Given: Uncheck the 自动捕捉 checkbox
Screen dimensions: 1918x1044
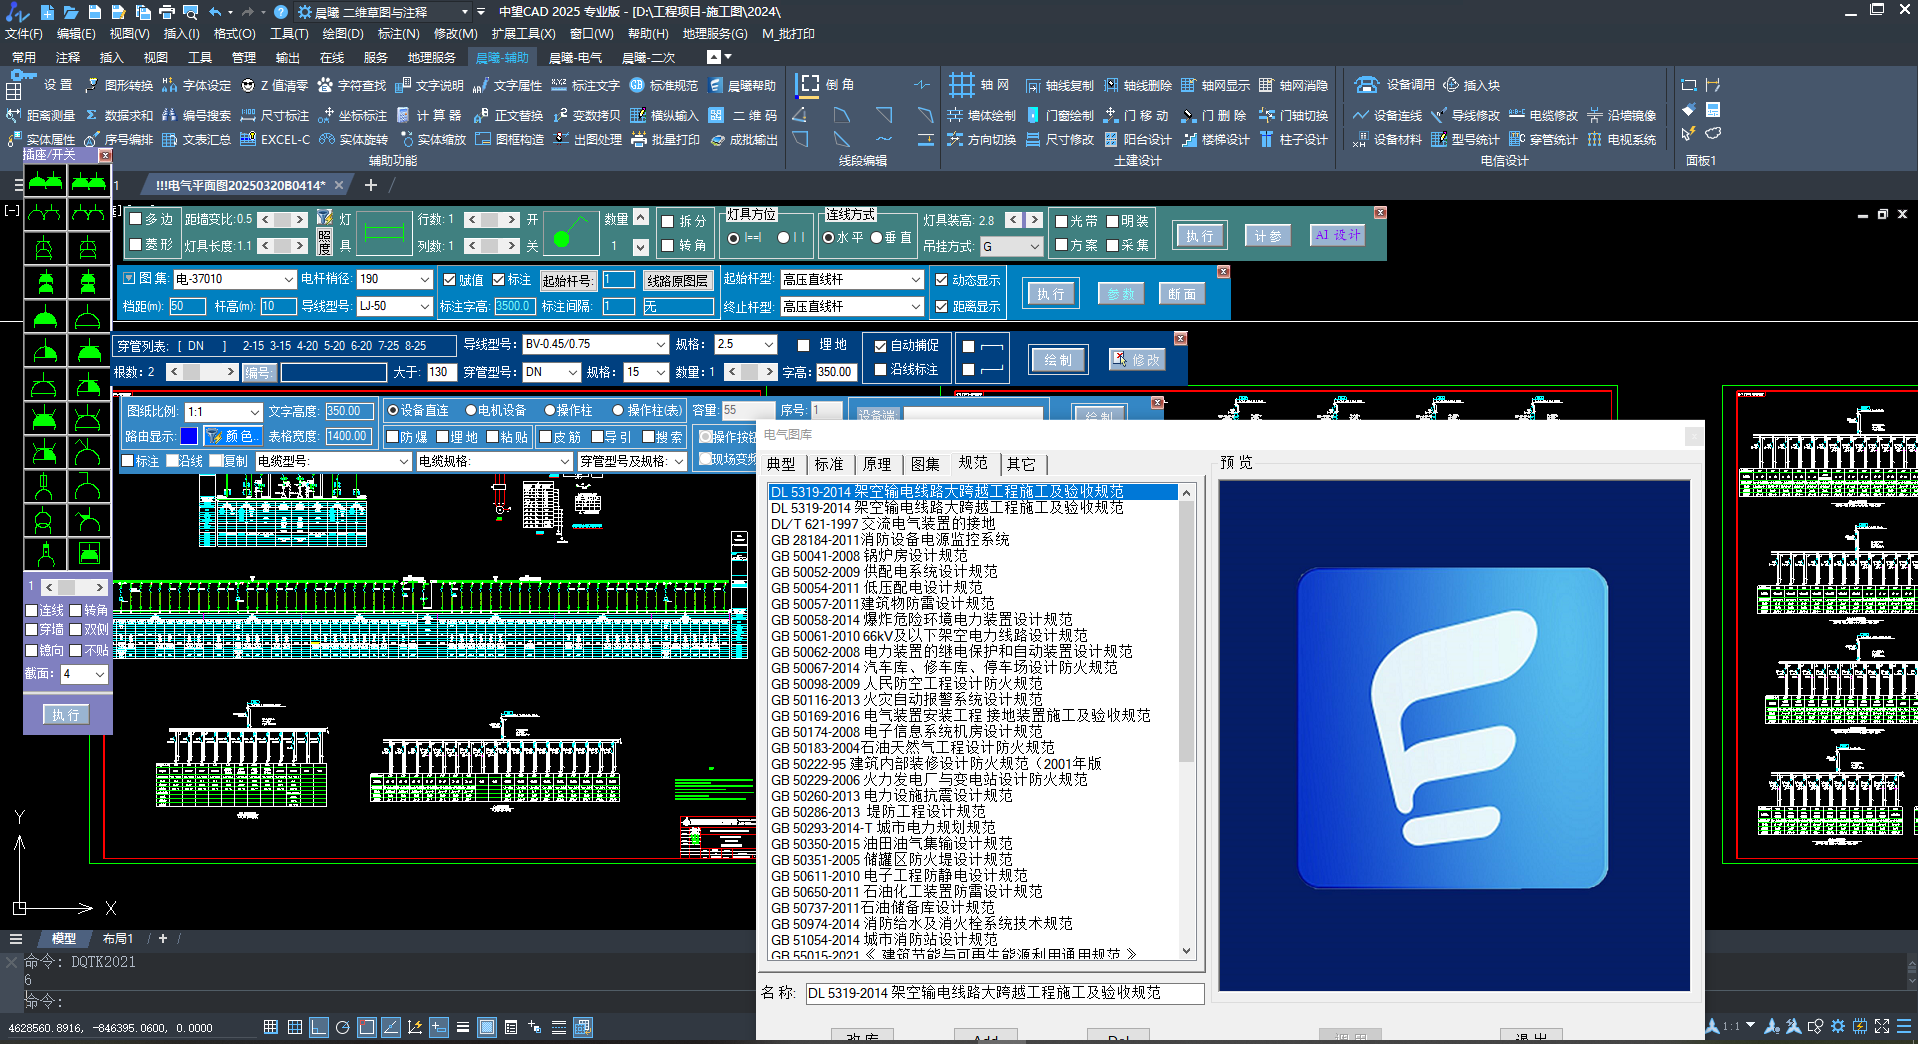Looking at the screenshot, I should click(x=881, y=346).
